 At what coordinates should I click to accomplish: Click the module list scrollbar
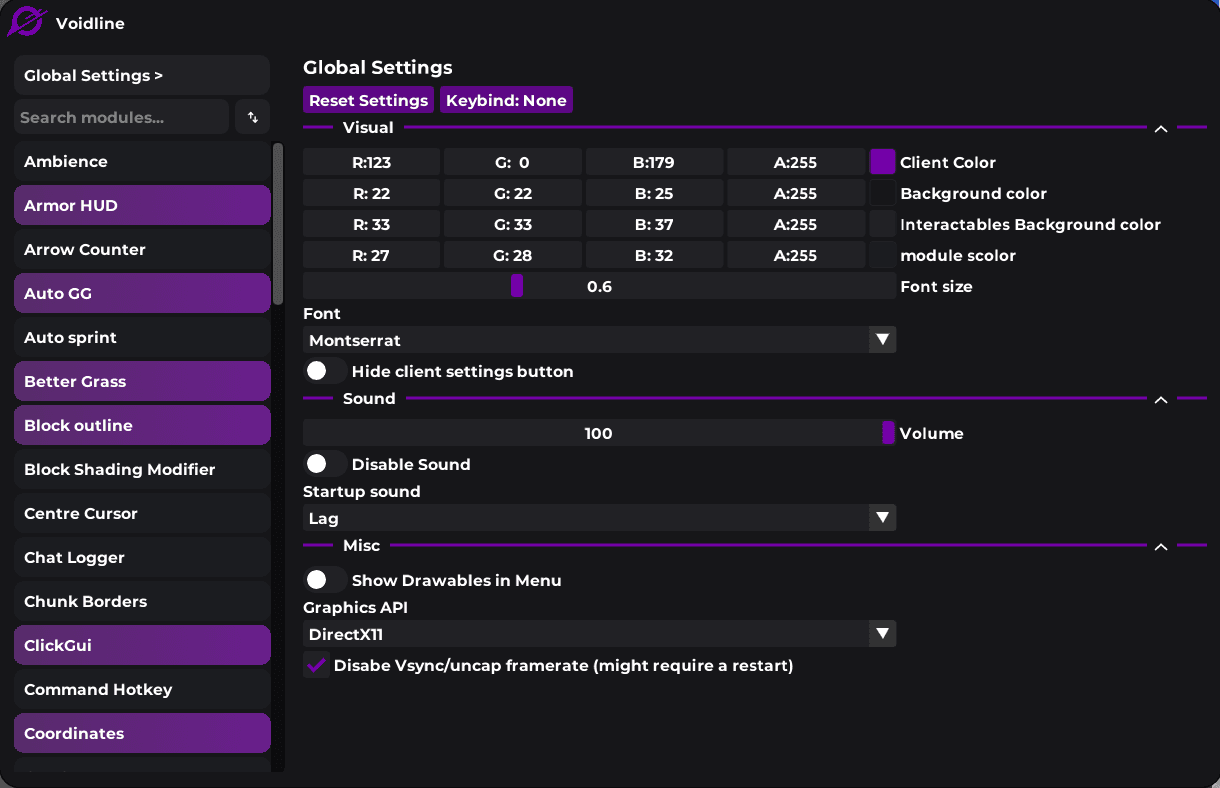(x=278, y=223)
